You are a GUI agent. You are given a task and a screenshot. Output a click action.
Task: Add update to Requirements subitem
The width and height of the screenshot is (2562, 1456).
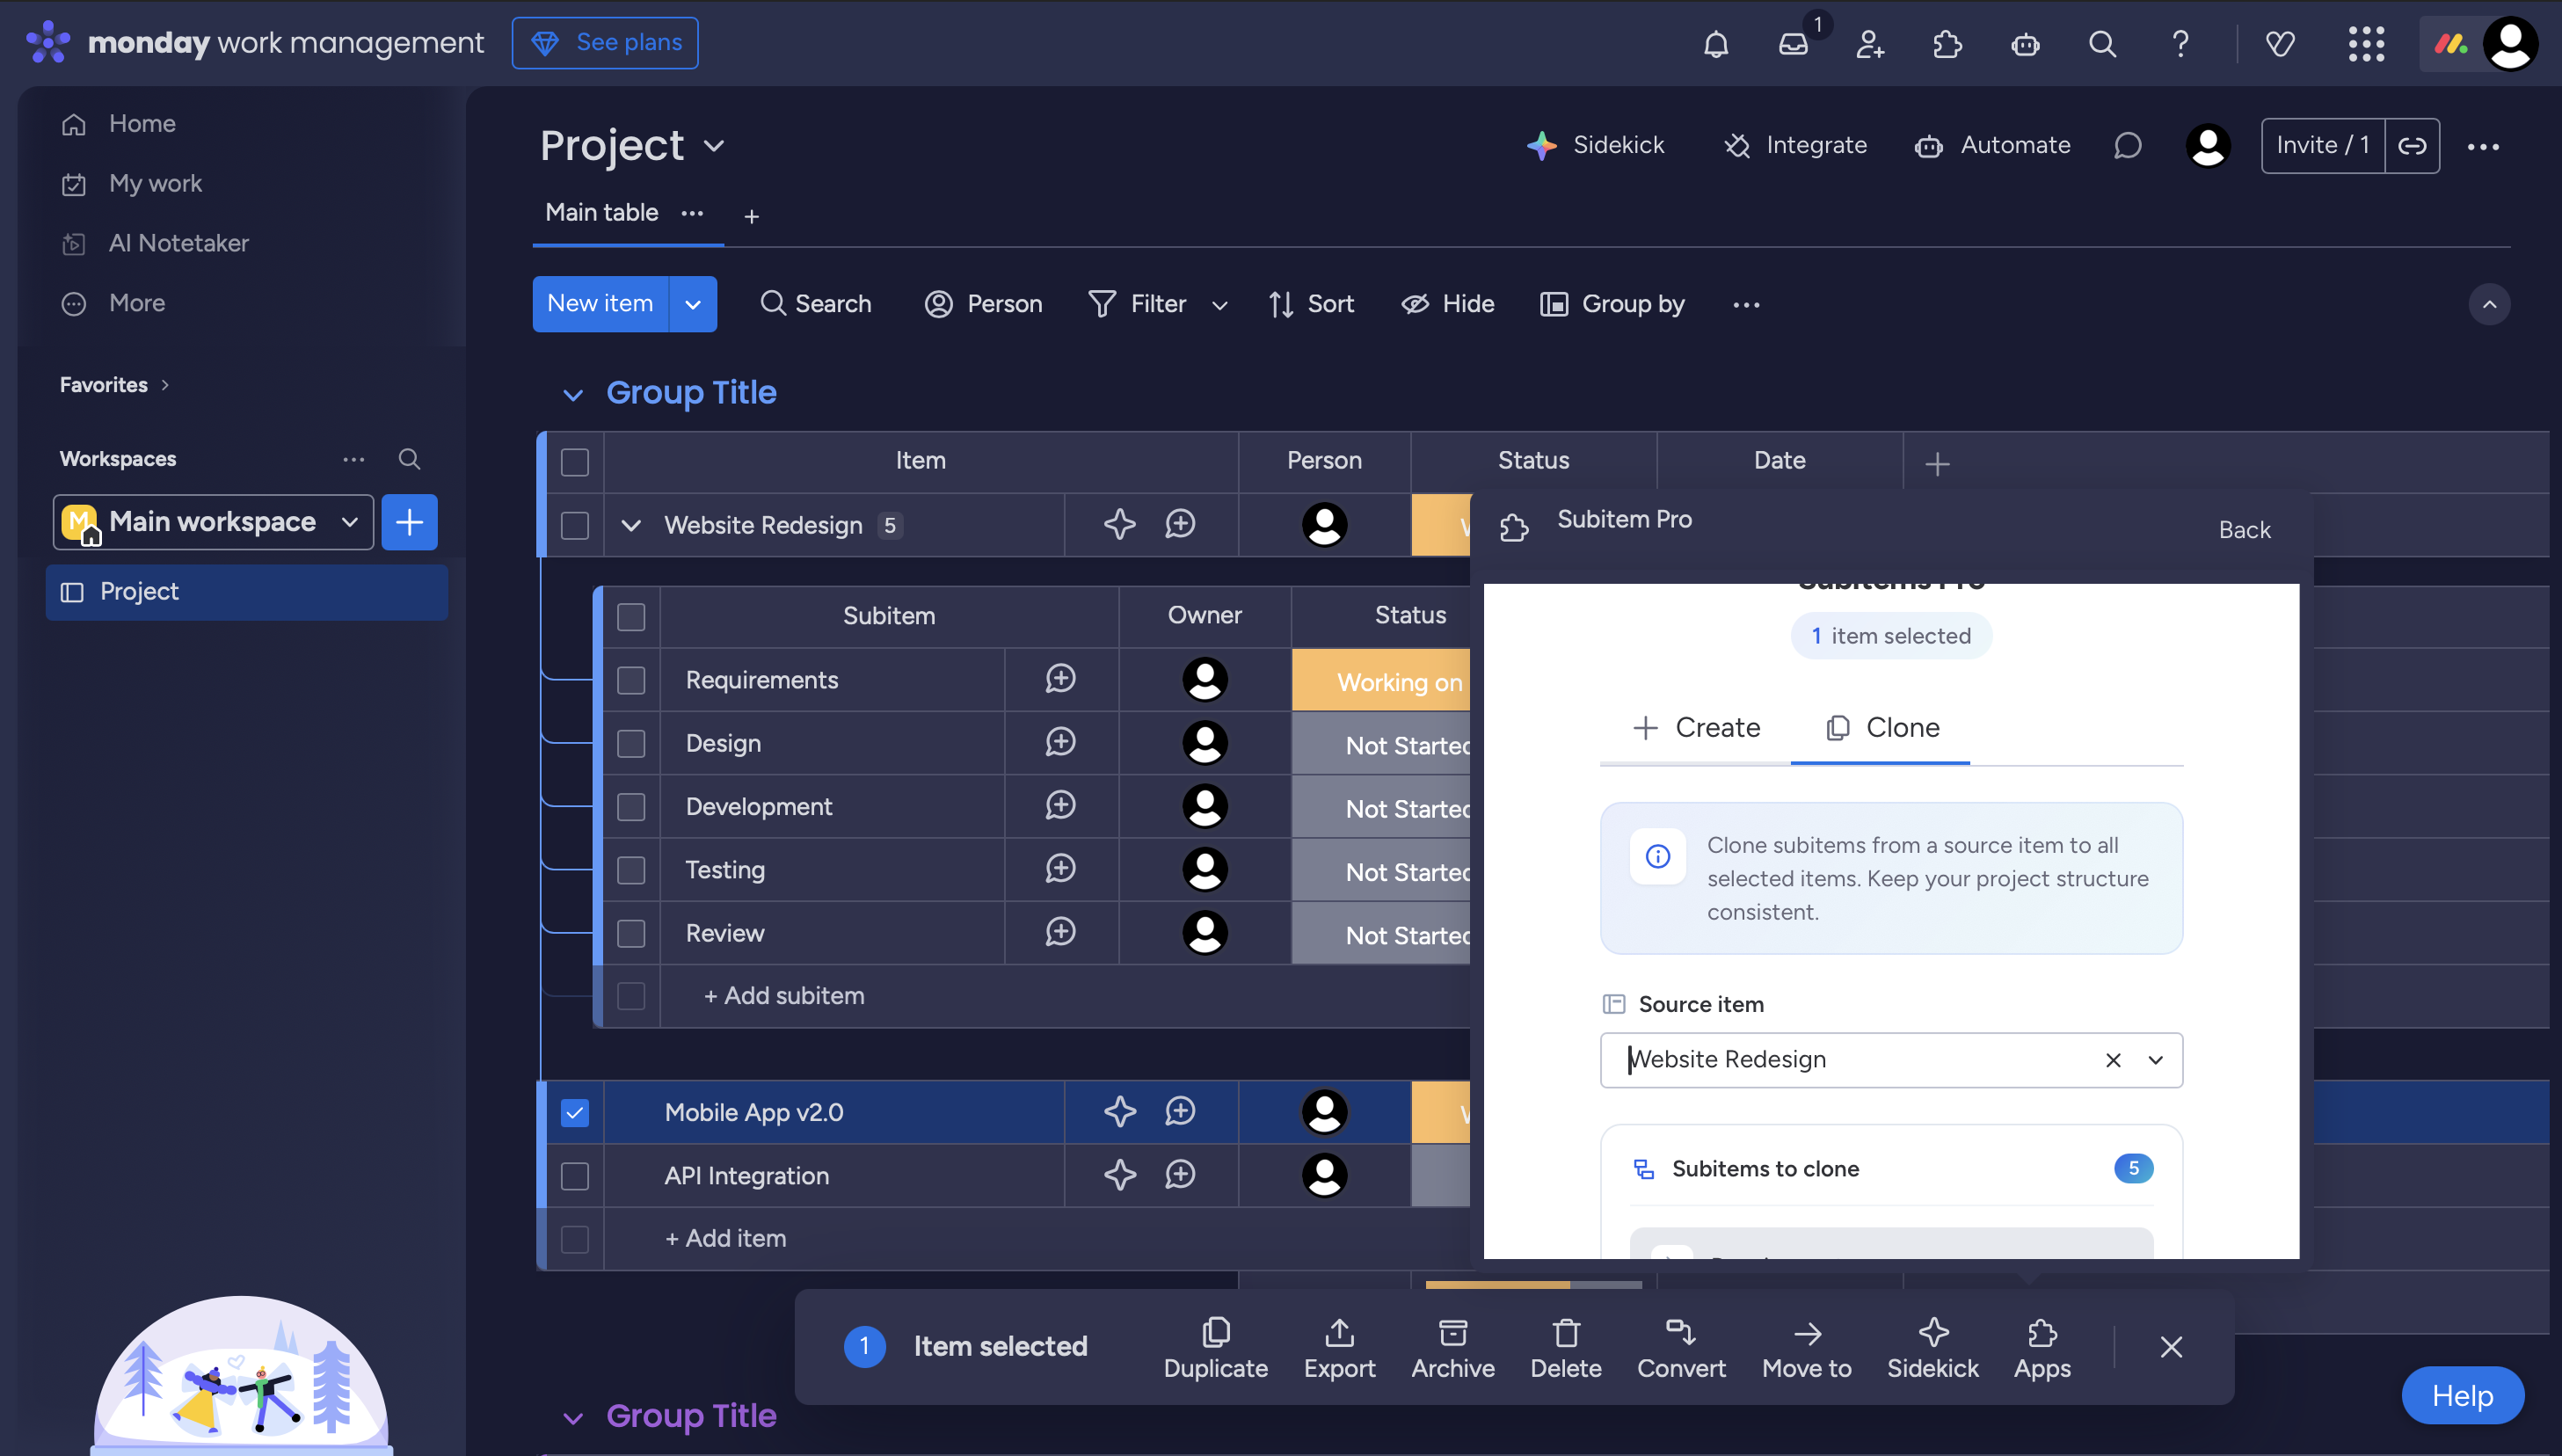click(1060, 679)
